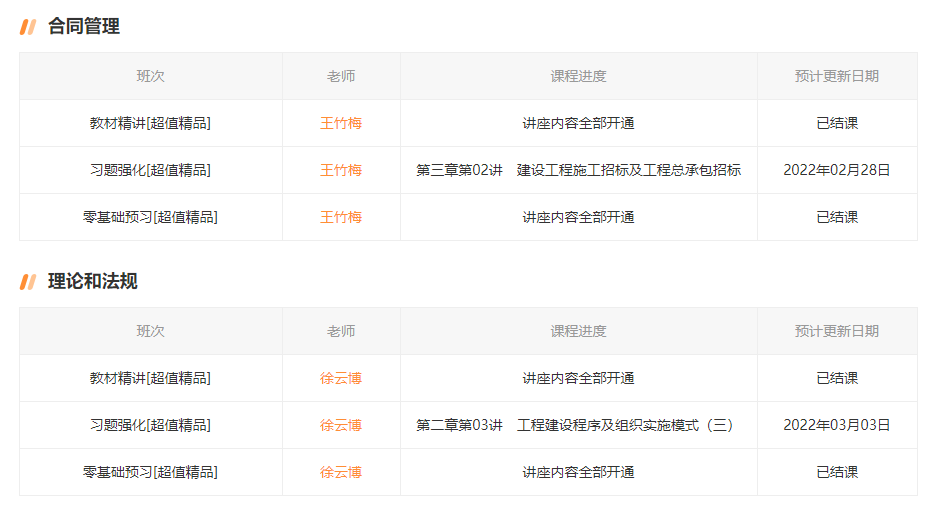Viewport: 930px width, 513px height.
Task: Click the 理论和法规 section heading text
Action: [93, 282]
